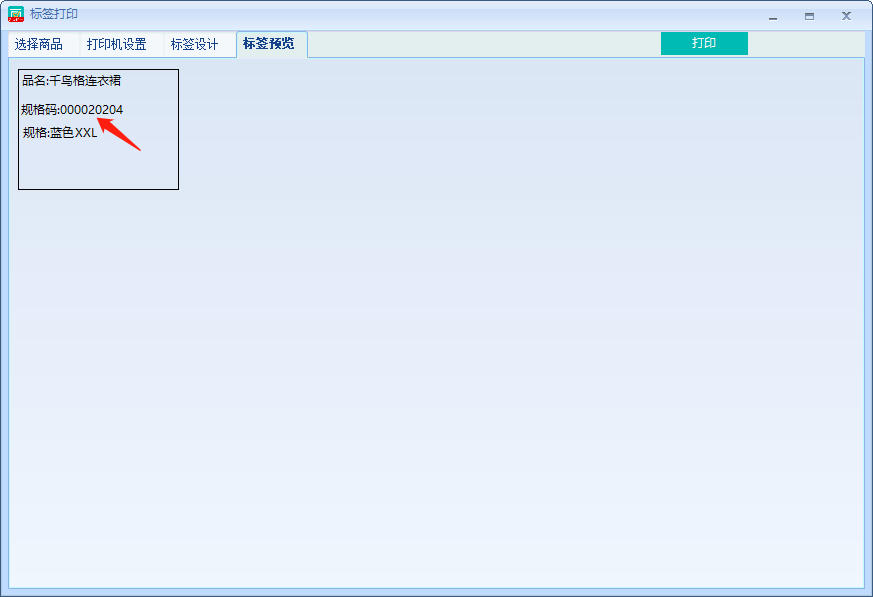Image resolution: width=873 pixels, height=597 pixels.
Task: Click the text 规格码:000020204
Action: point(72,110)
